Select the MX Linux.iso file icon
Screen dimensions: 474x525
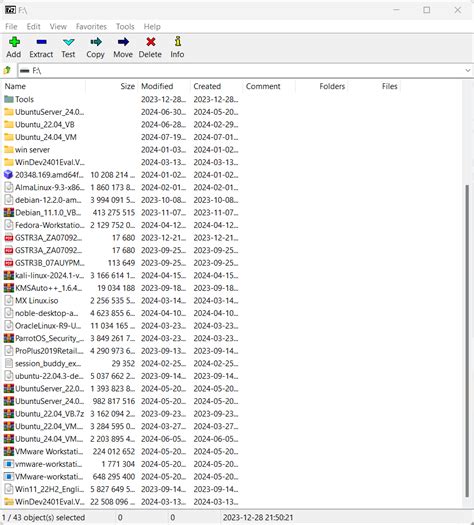(9, 301)
